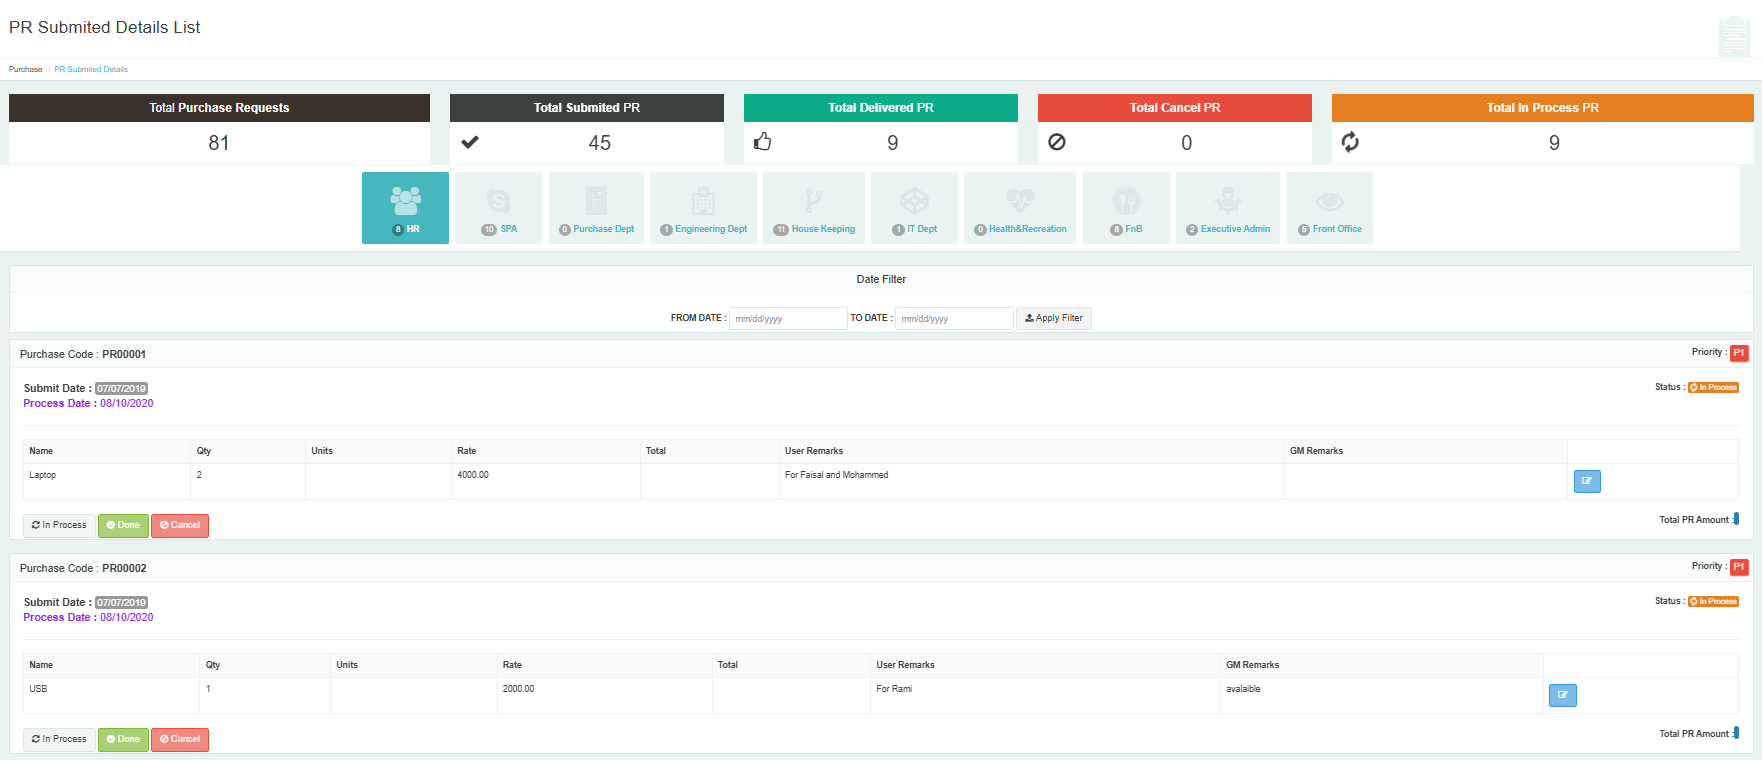
Task: Select the House Keeping icon tile
Action: [x=813, y=208]
